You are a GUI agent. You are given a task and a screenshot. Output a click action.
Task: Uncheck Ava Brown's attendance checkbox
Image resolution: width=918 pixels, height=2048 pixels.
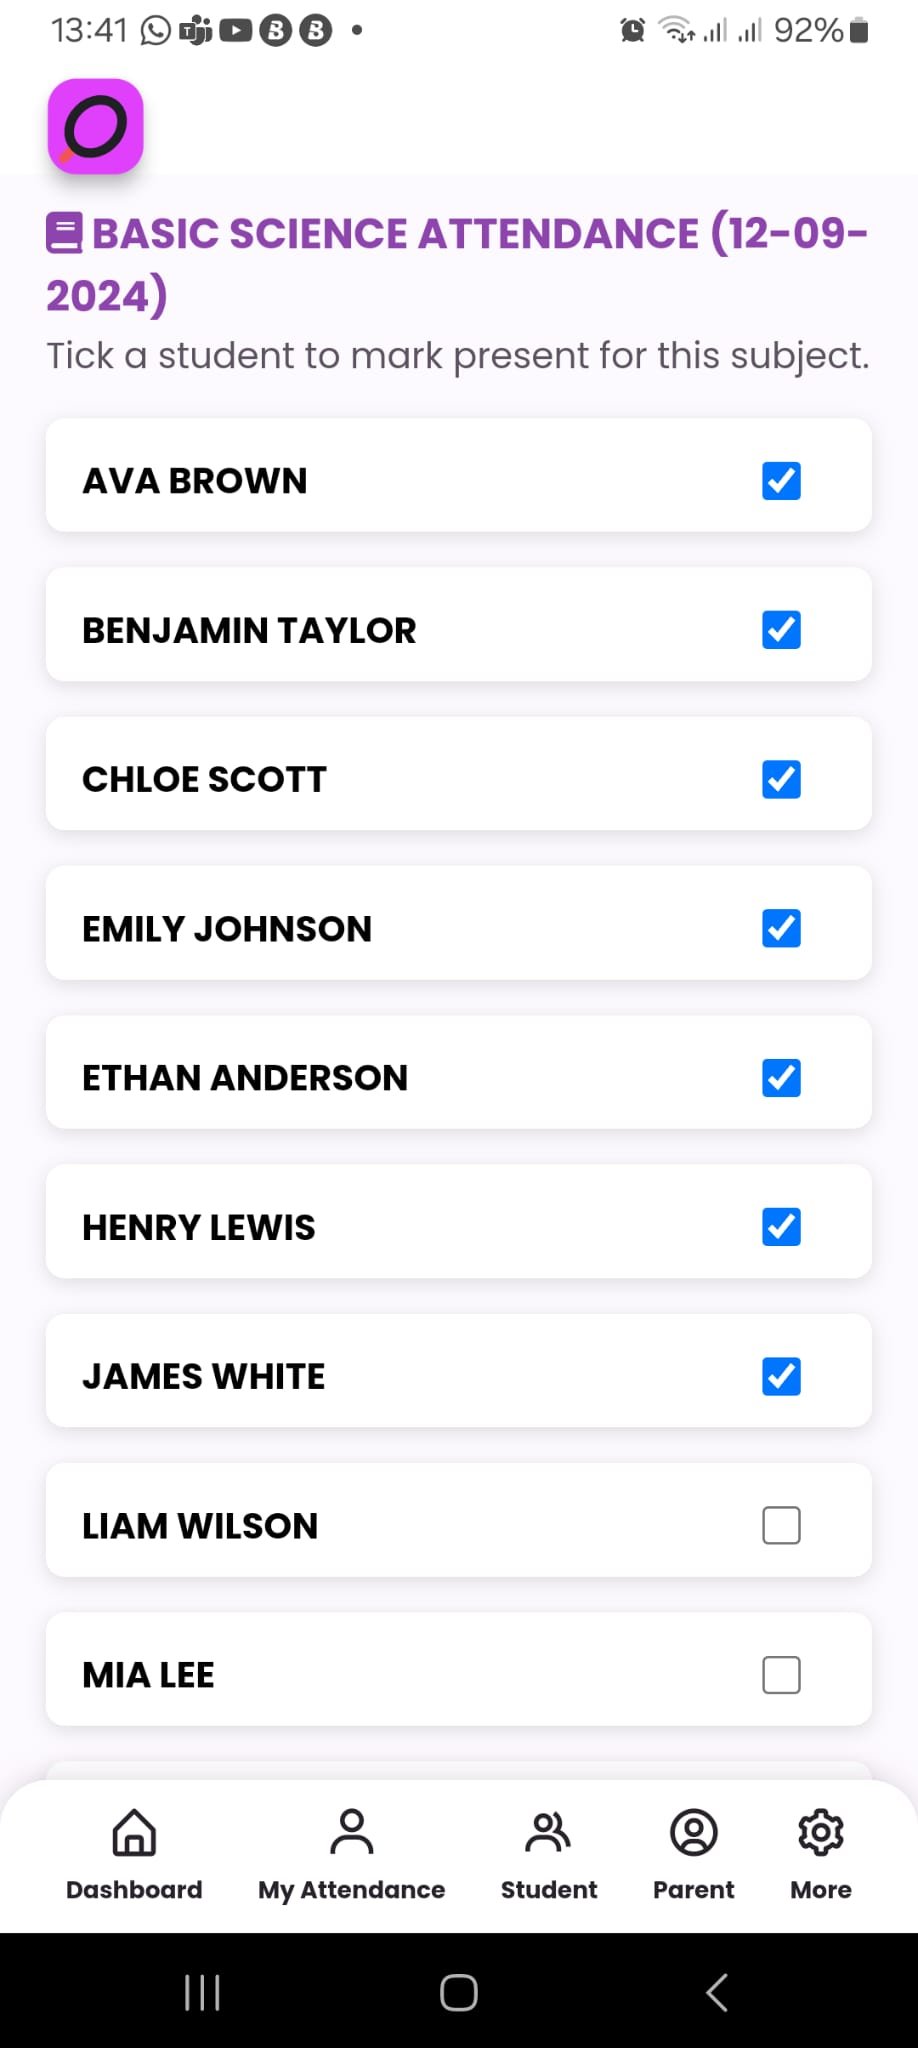[781, 481]
